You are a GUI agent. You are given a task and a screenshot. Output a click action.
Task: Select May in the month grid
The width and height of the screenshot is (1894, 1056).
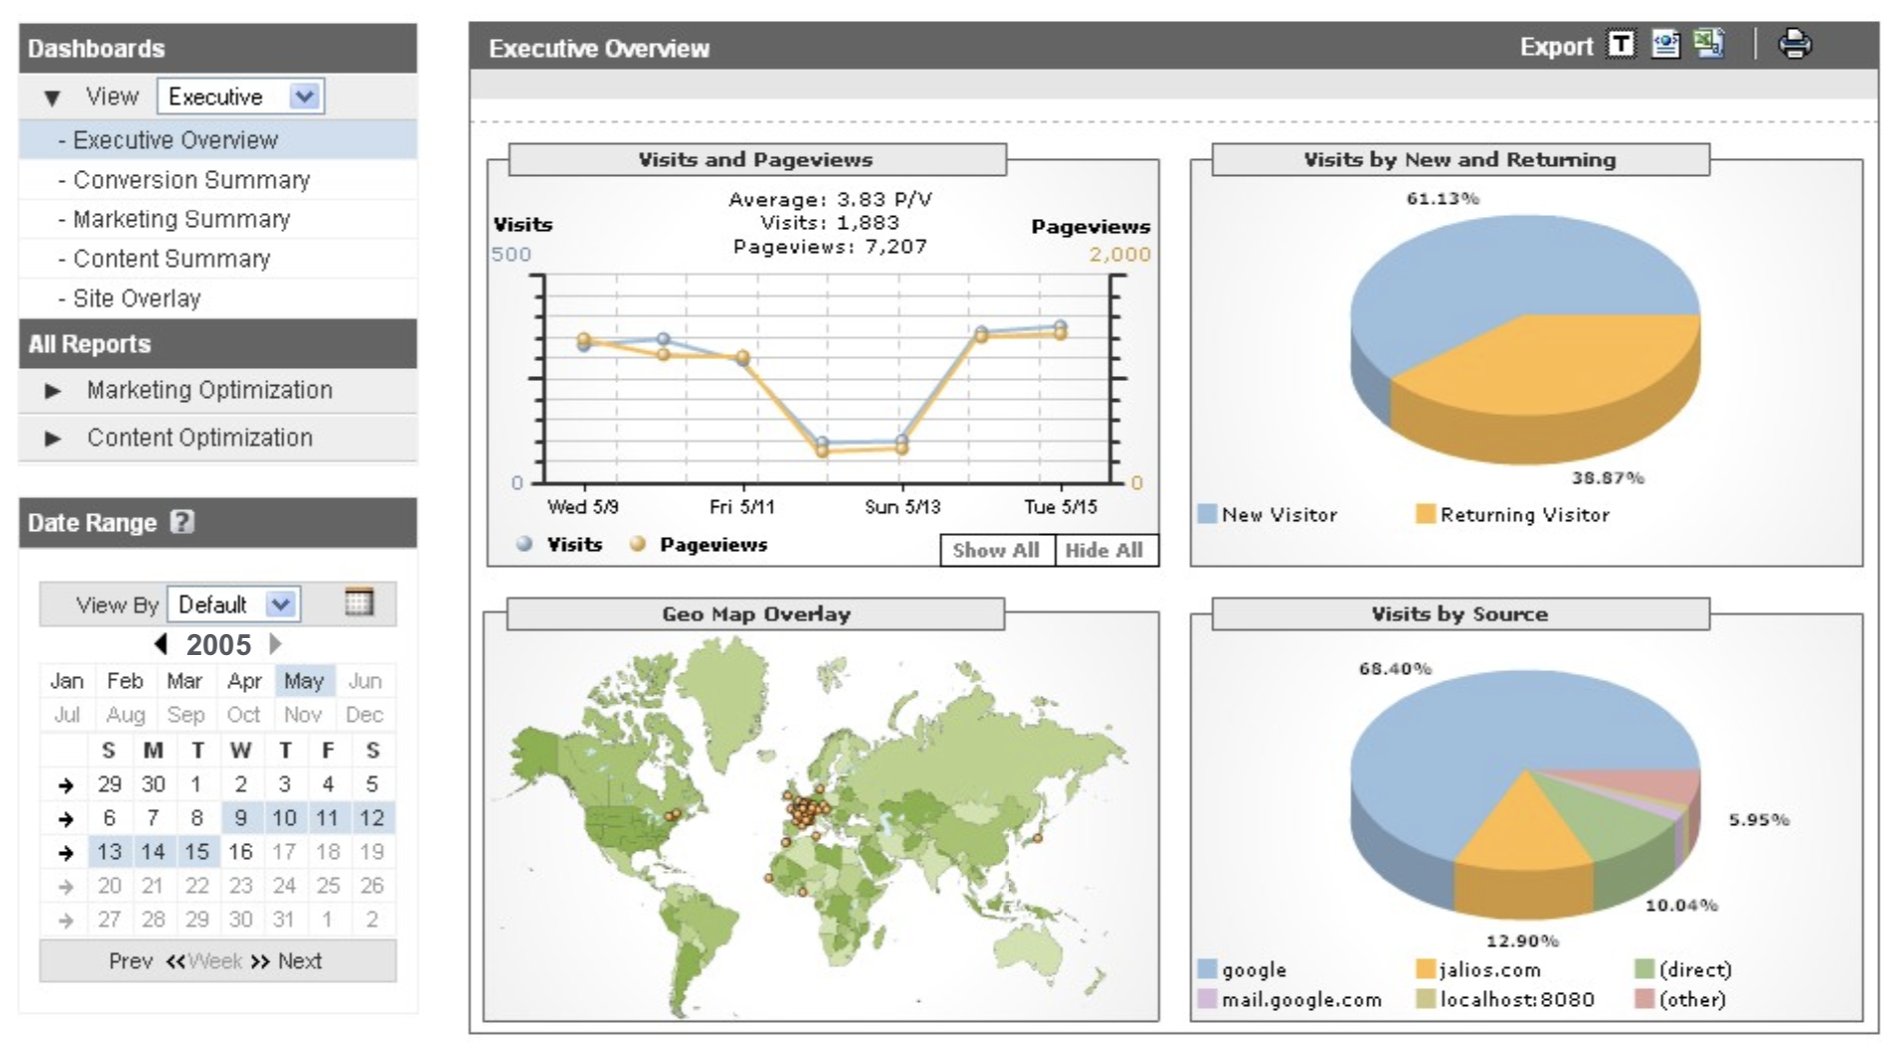click(x=304, y=681)
